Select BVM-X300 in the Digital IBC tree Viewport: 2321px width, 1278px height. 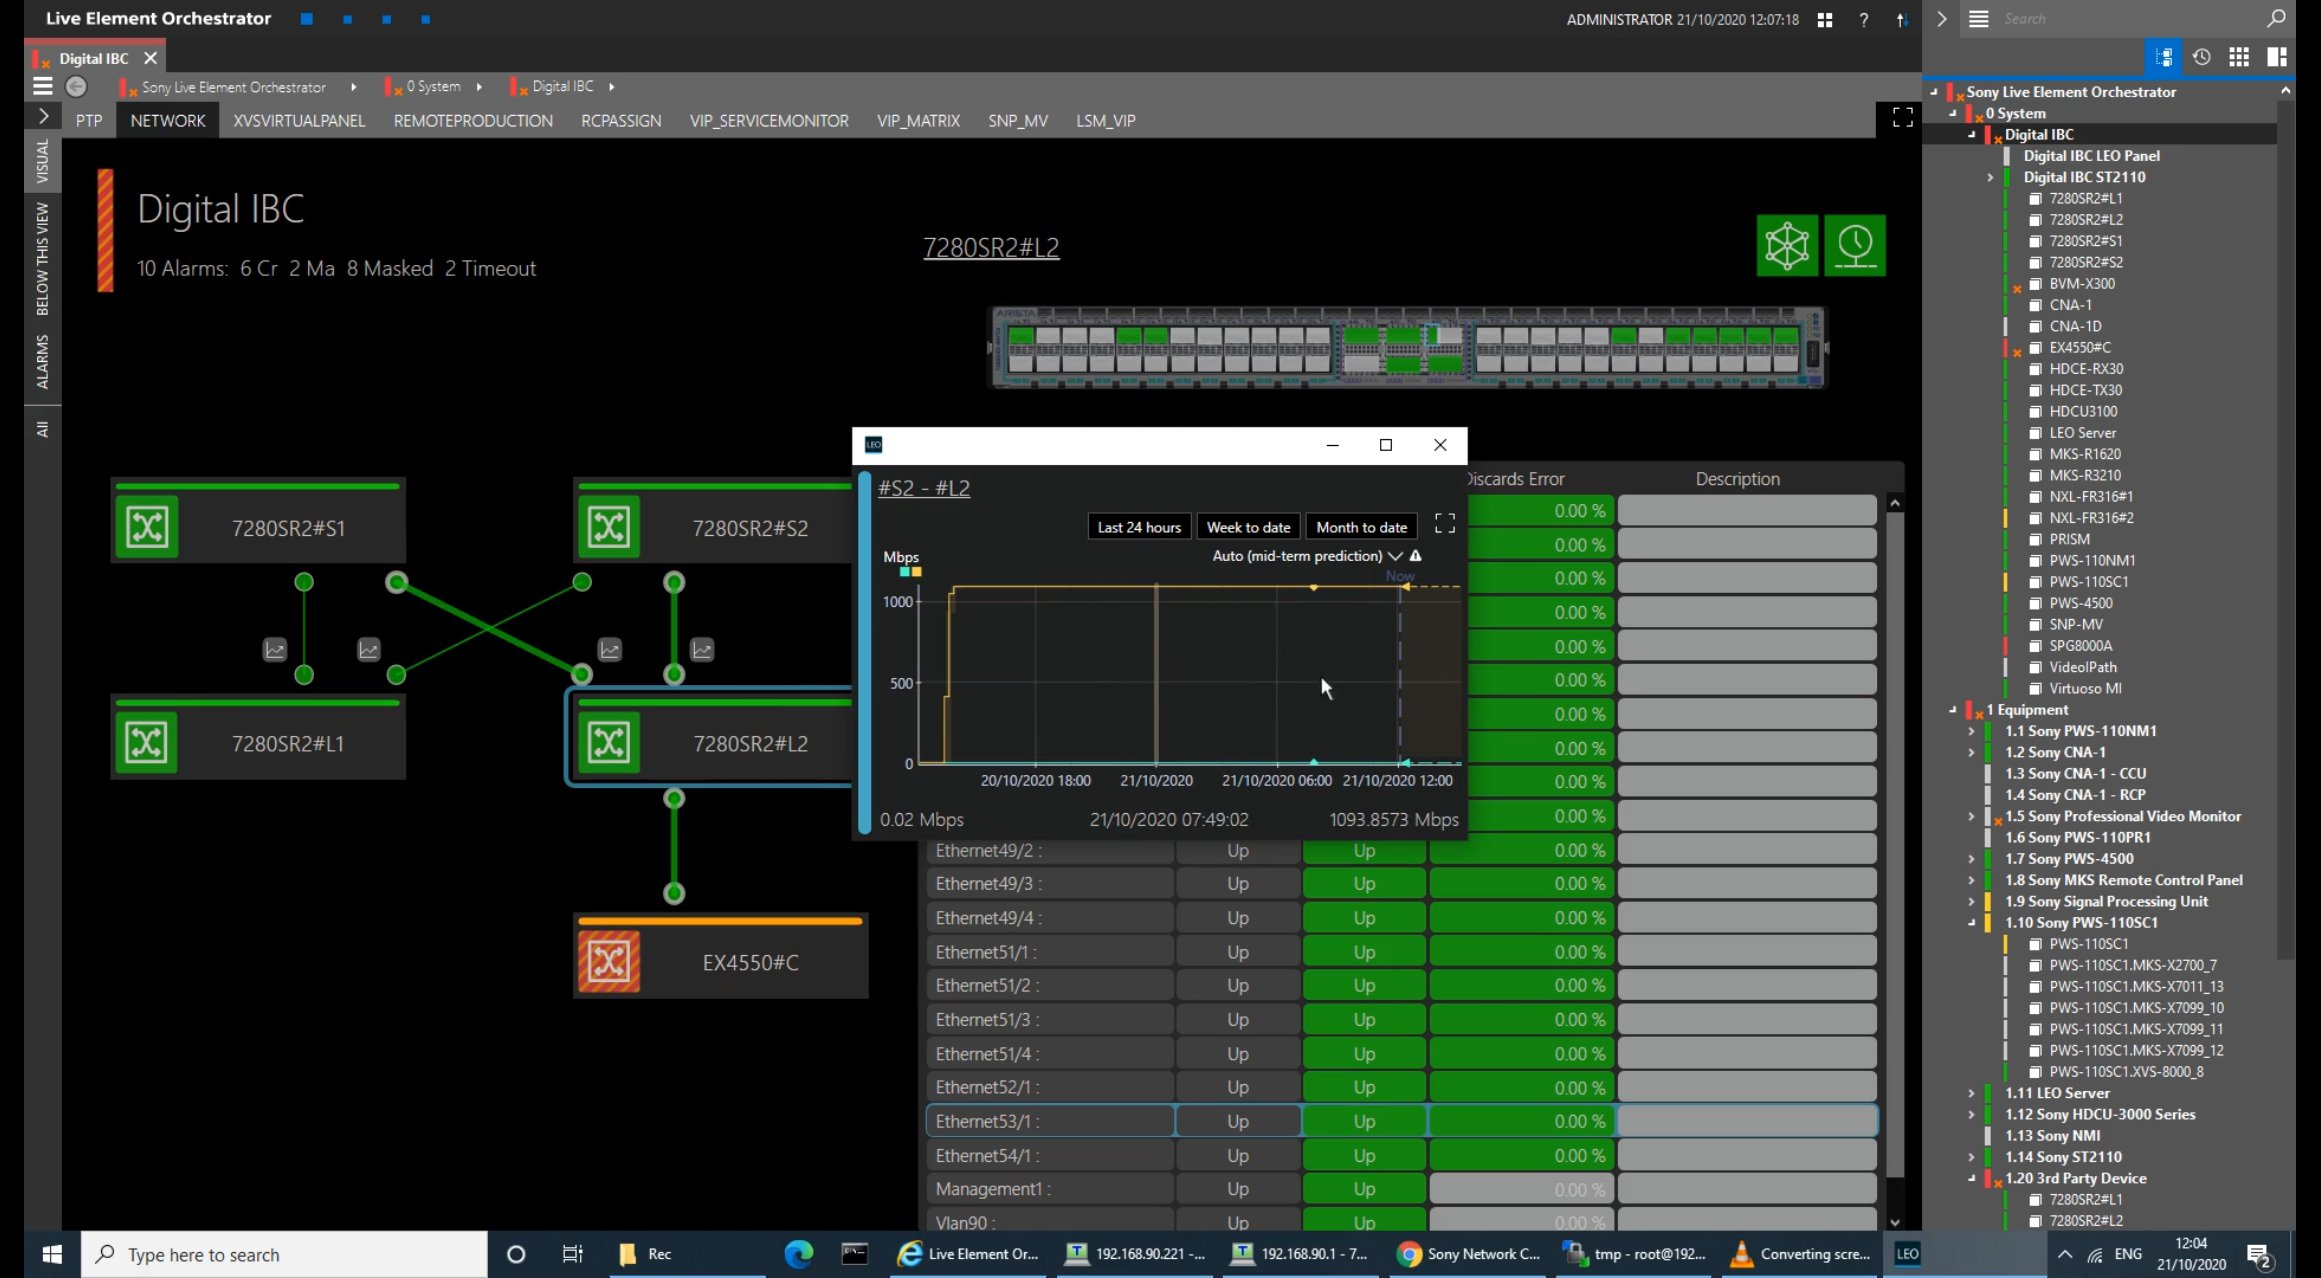pyautogui.click(x=2081, y=283)
